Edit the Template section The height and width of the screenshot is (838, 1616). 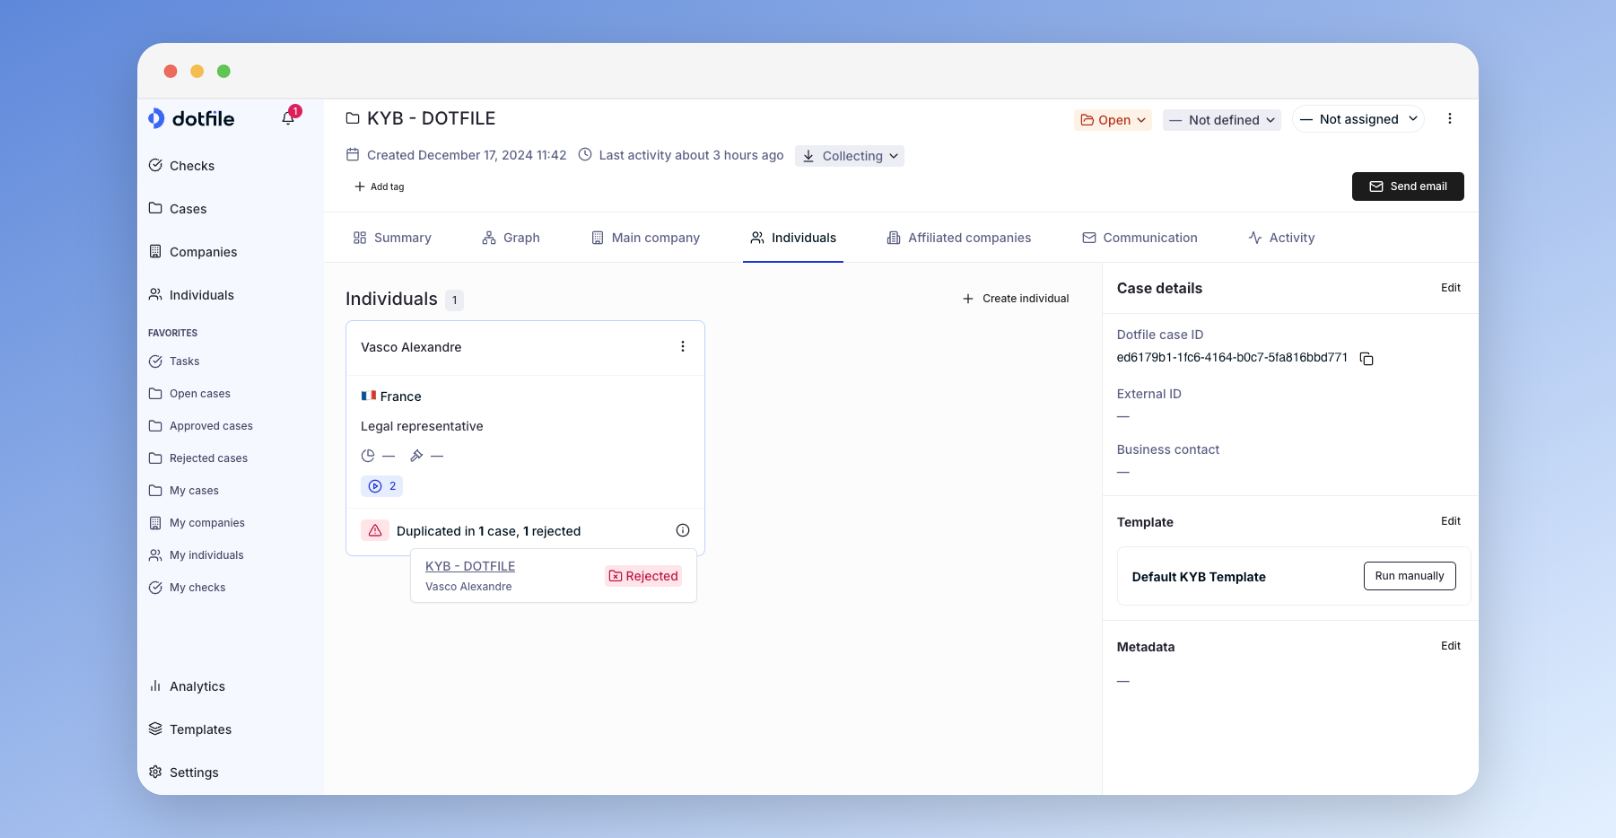pyautogui.click(x=1450, y=522)
